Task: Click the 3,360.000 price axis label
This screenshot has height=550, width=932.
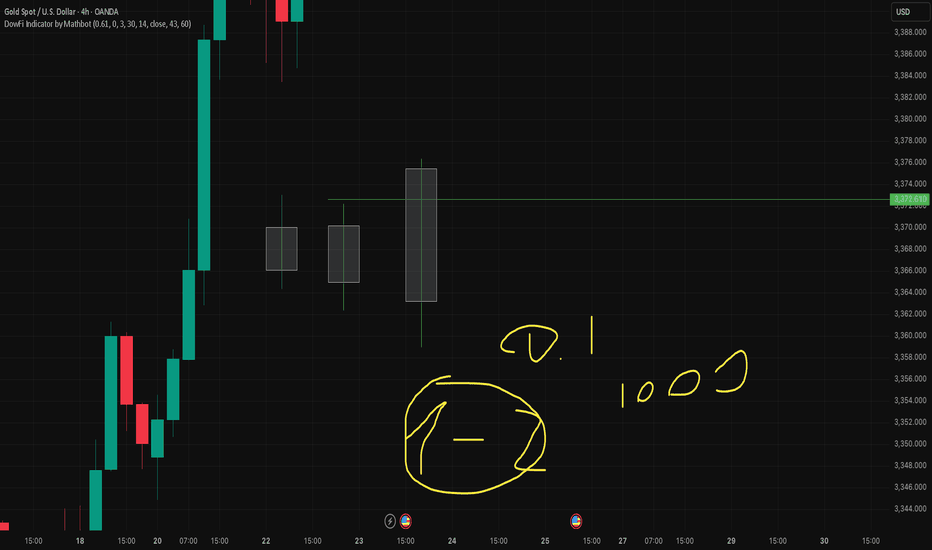Action: click(x=910, y=335)
